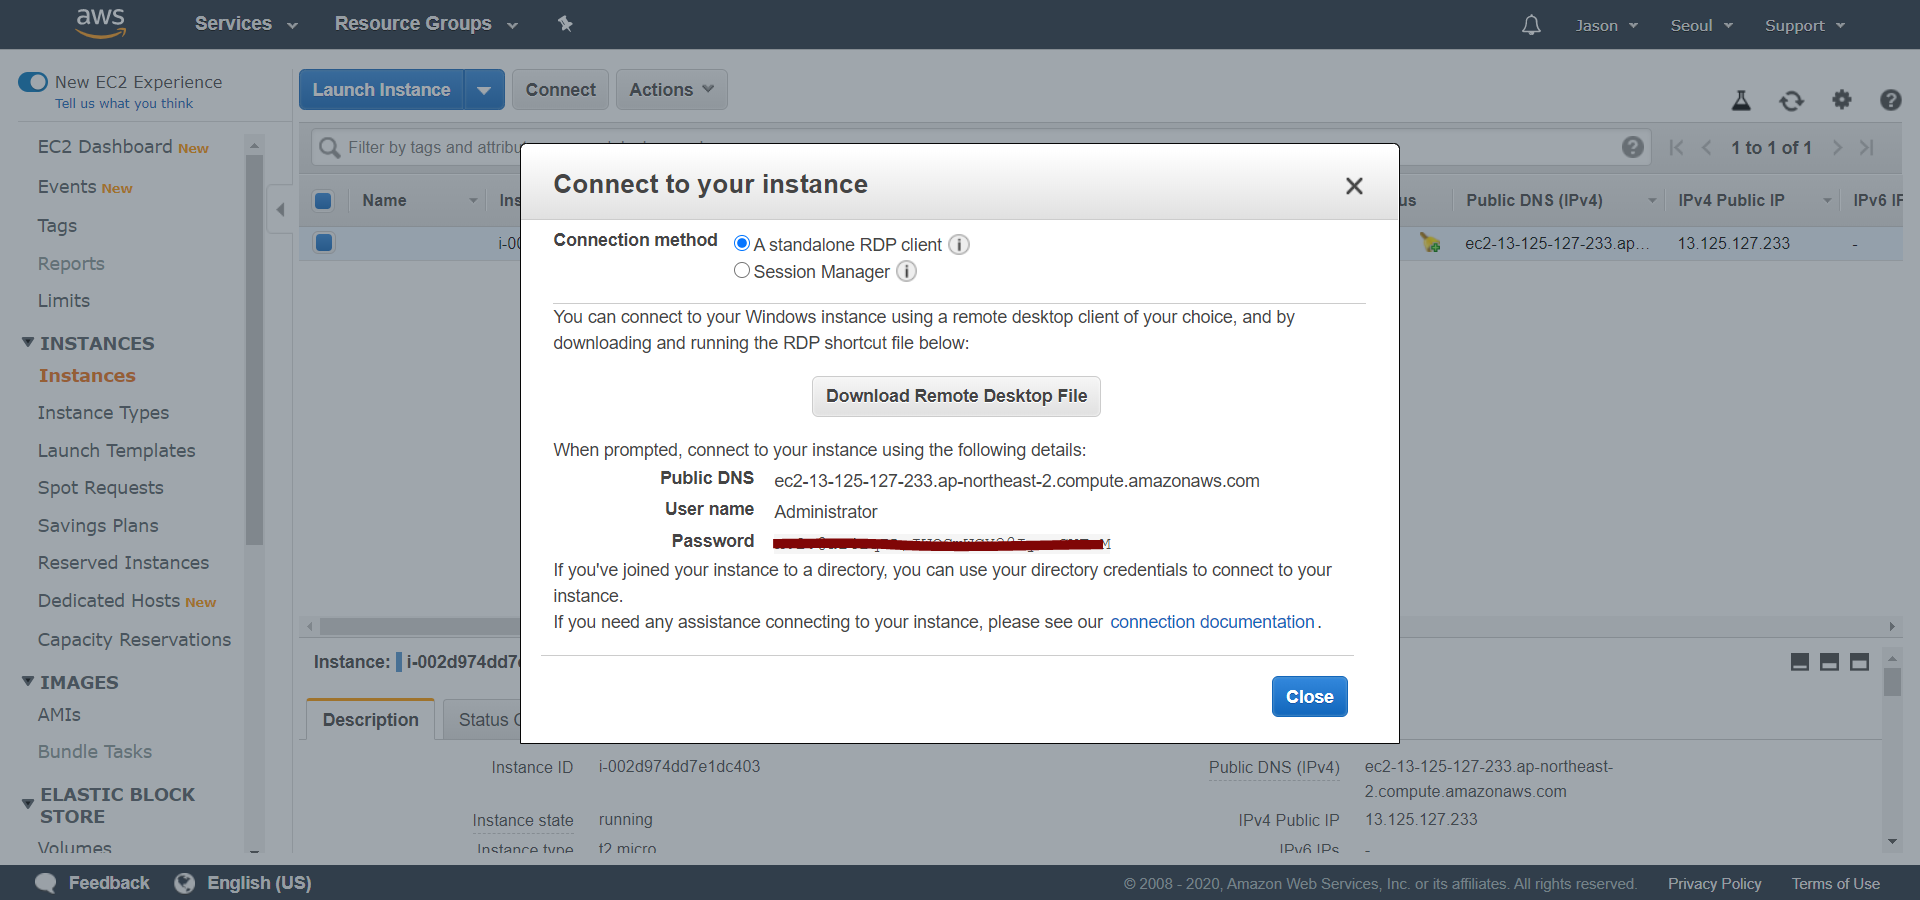Image resolution: width=1920 pixels, height=900 pixels.
Task: Open the Actions dropdown
Action: (672, 90)
